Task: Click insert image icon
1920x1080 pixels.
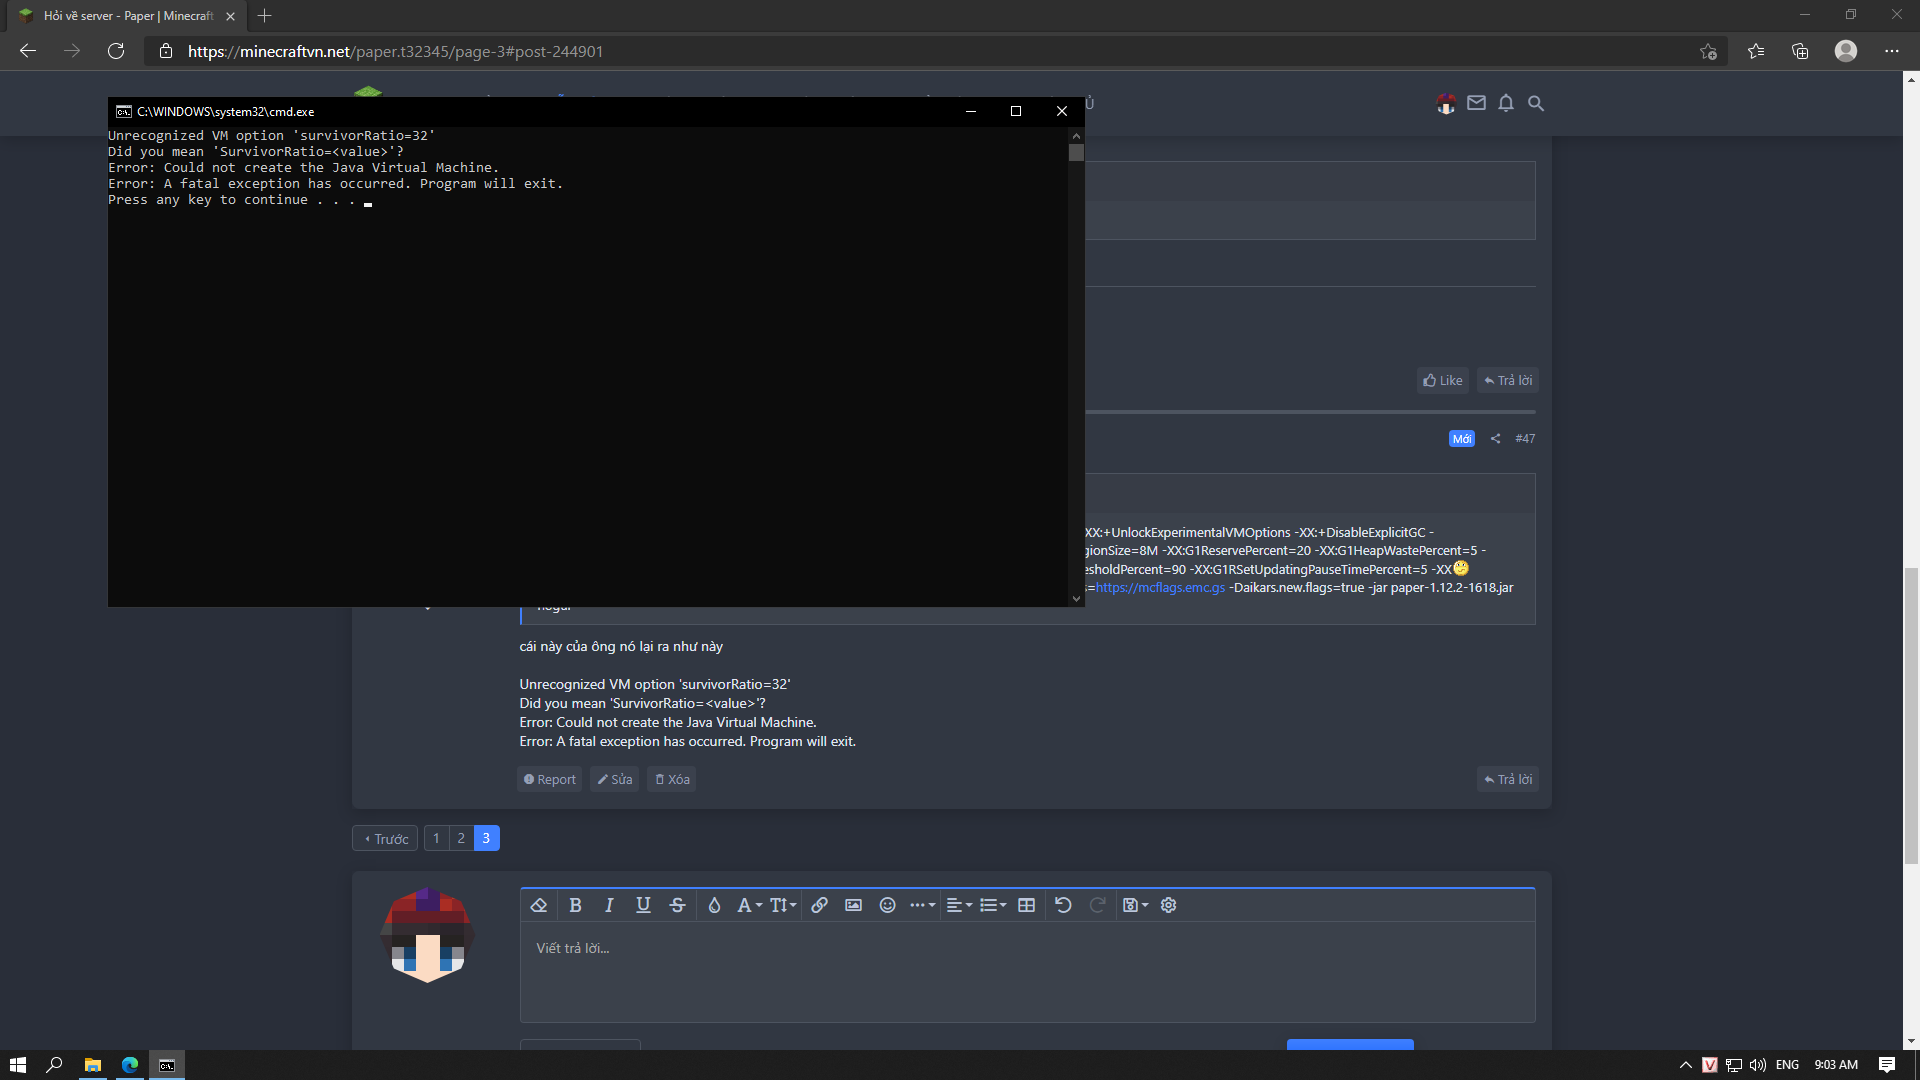Action: 853,905
